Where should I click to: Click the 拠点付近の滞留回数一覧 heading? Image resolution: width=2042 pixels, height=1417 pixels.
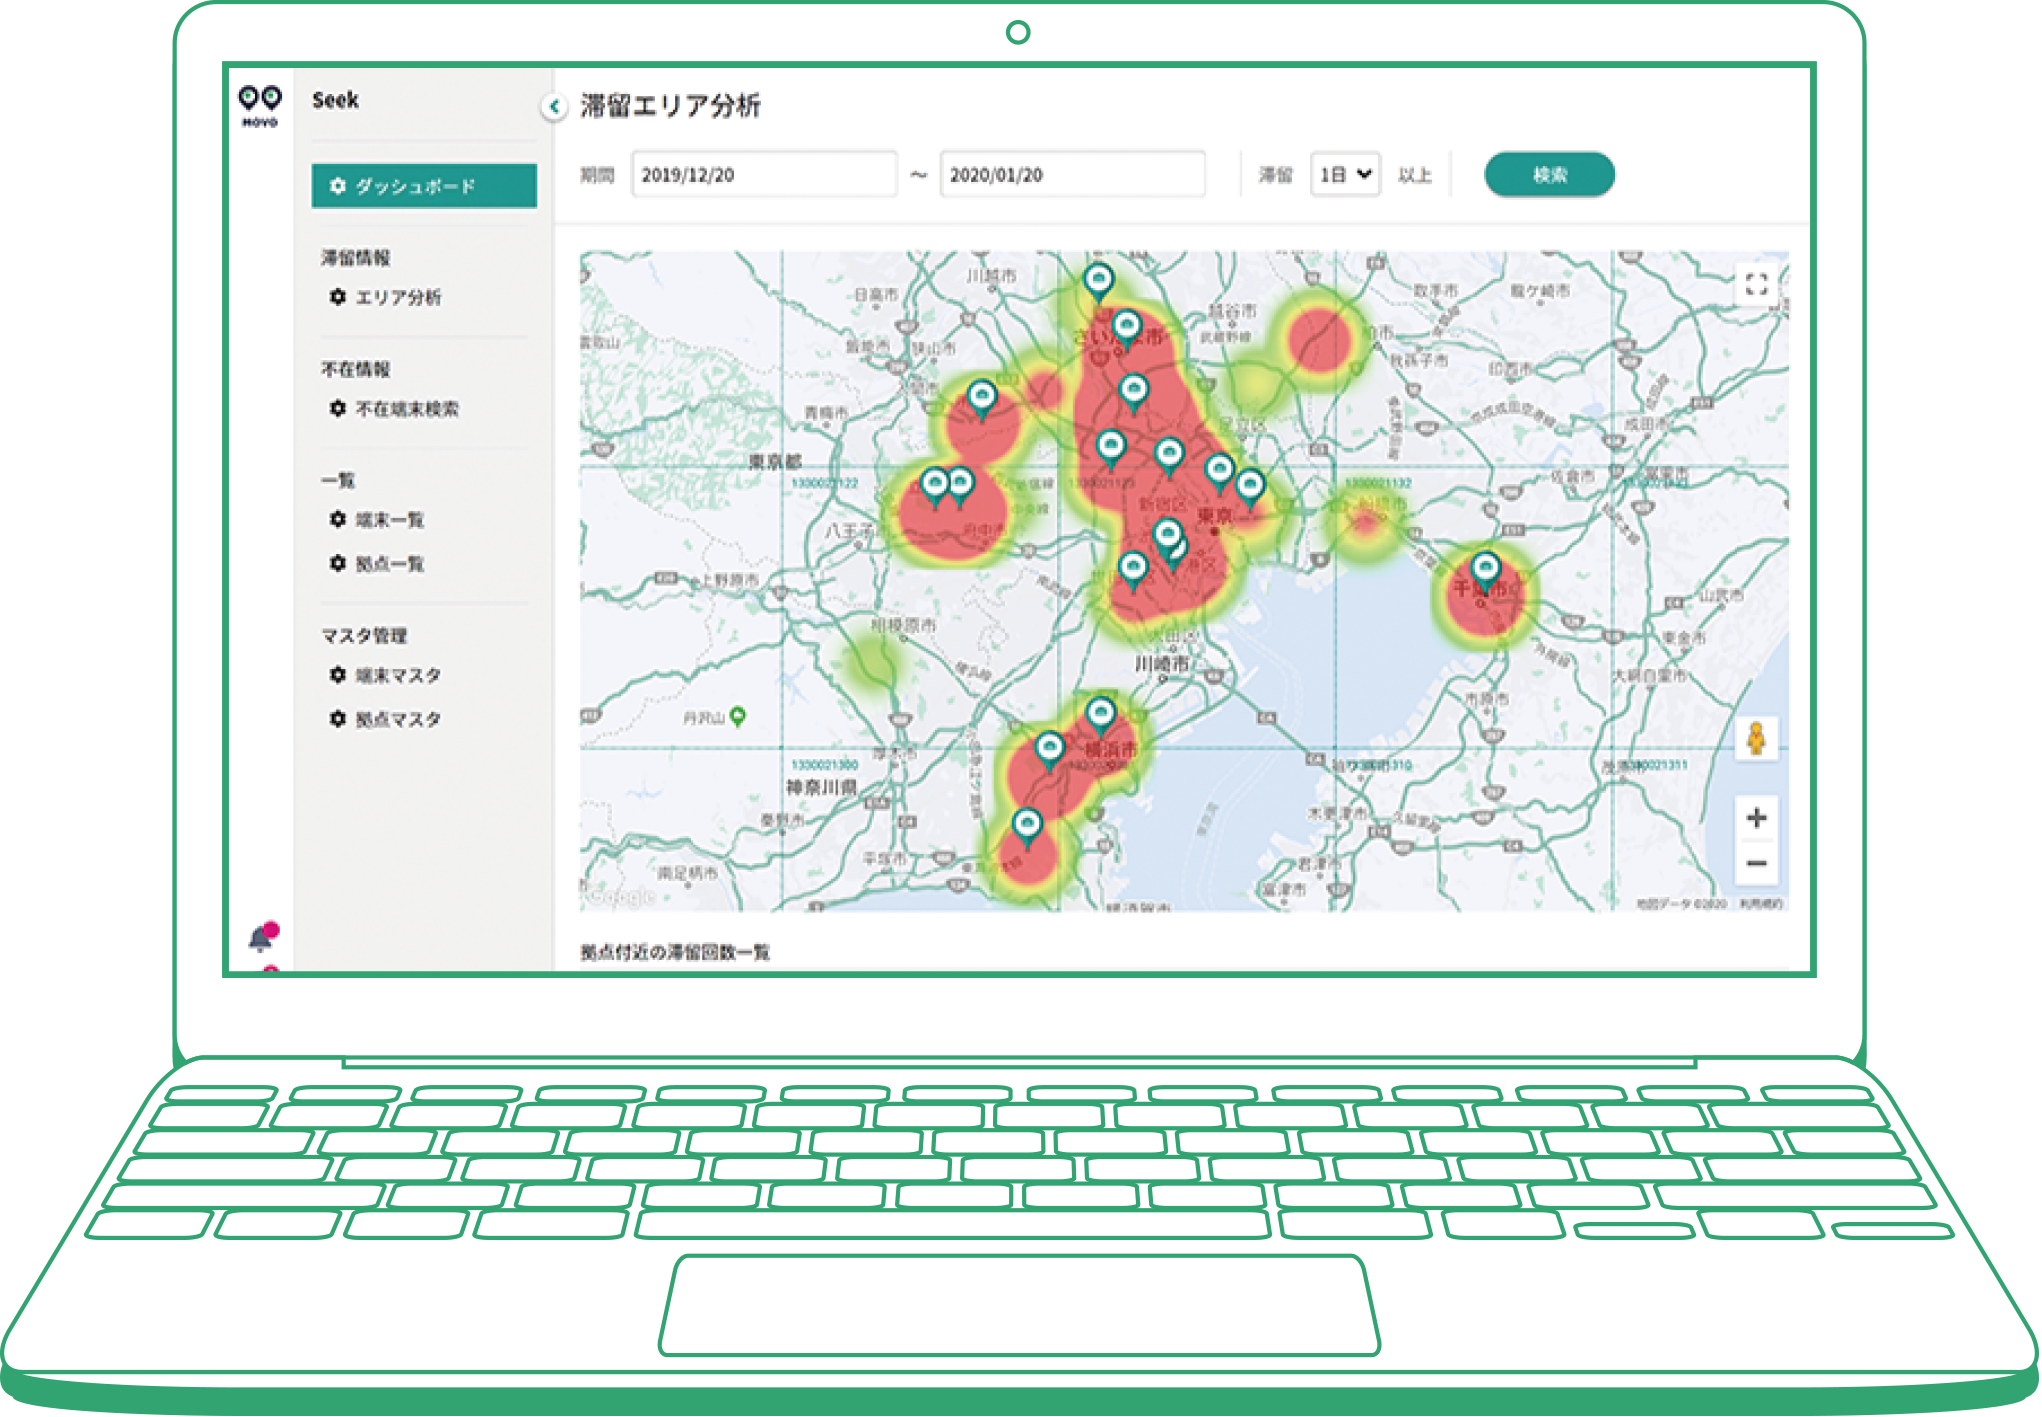675,952
